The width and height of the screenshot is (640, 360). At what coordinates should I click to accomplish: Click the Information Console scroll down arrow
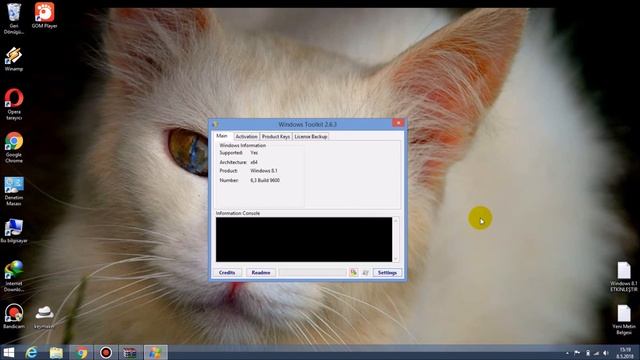click(396, 258)
